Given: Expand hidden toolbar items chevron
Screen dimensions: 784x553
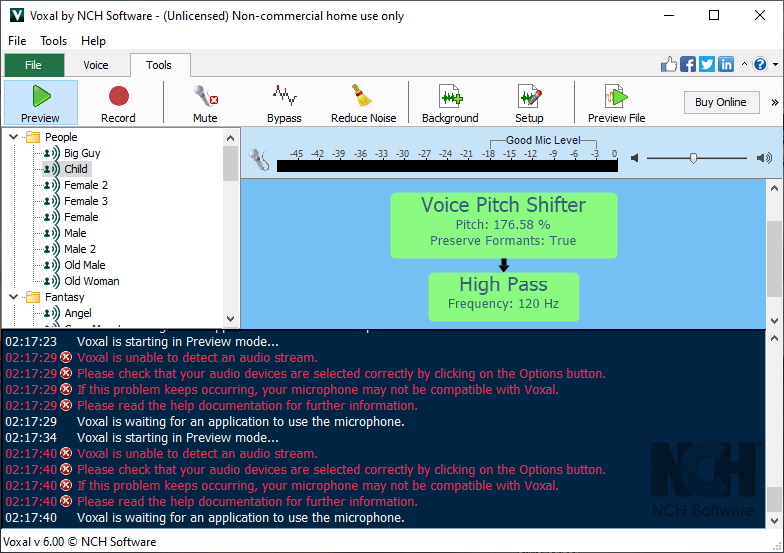Looking at the screenshot, I should [774, 102].
